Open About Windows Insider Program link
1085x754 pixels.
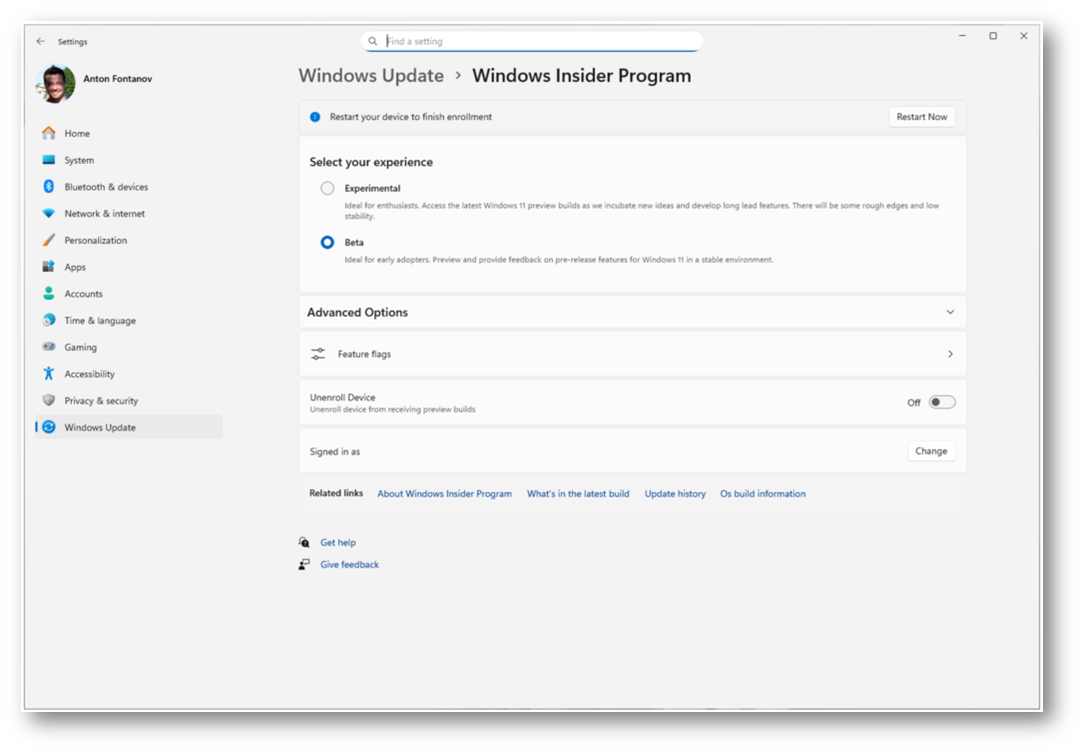(444, 494)
